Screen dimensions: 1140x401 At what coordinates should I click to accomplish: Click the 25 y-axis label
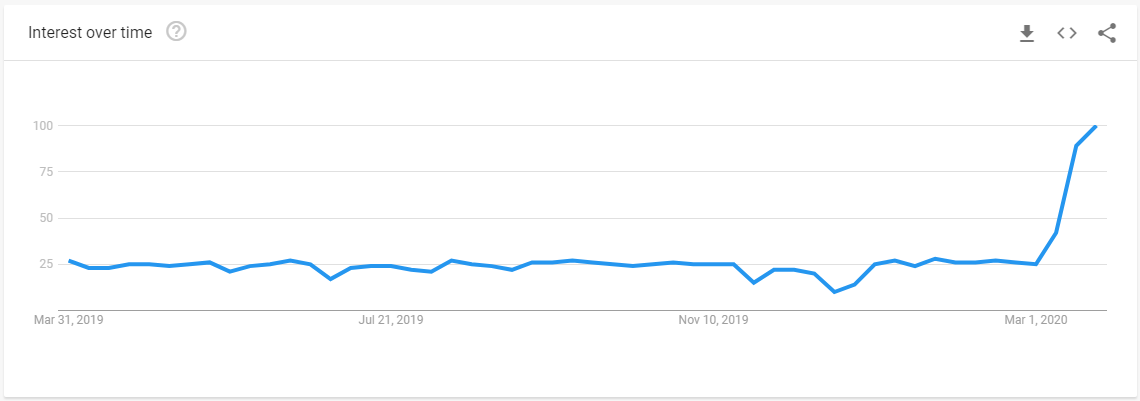tap(49, 264)
